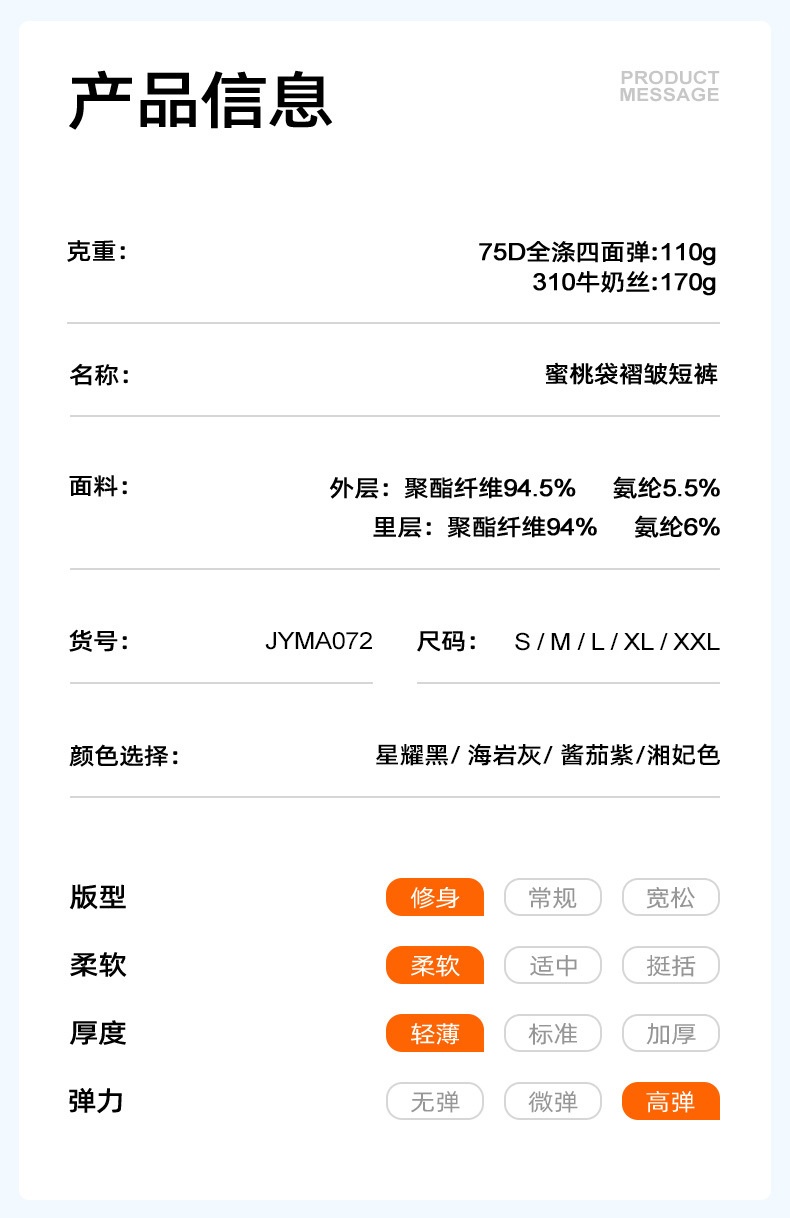Click the item number JYMA072
The image size is (790, 1218).
pyautogui.click(x=319, y=641)
